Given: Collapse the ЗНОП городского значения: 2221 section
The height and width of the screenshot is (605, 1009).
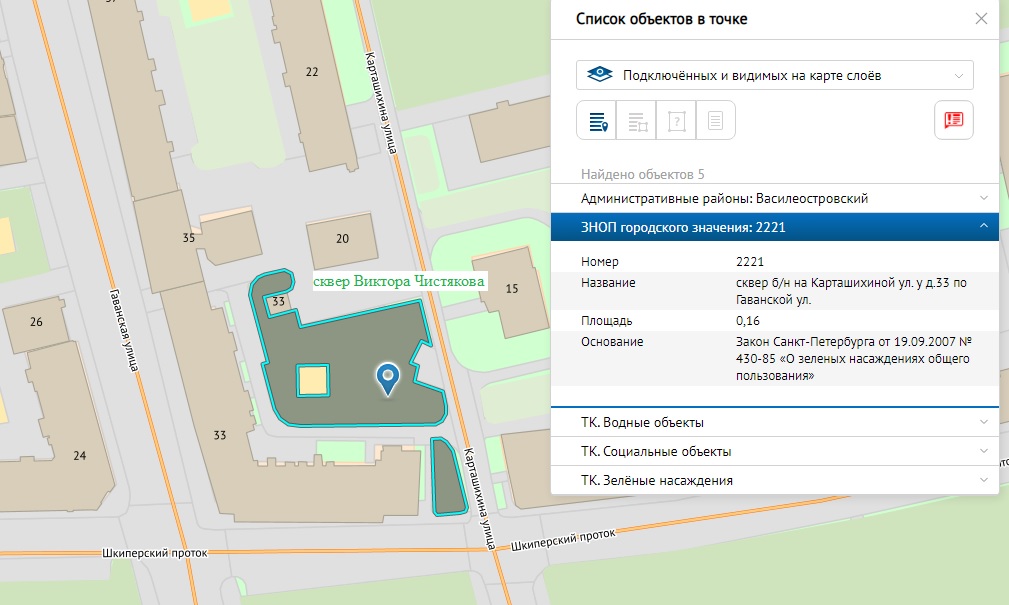Looking at the screenshot, I should [x=774, y=227].
